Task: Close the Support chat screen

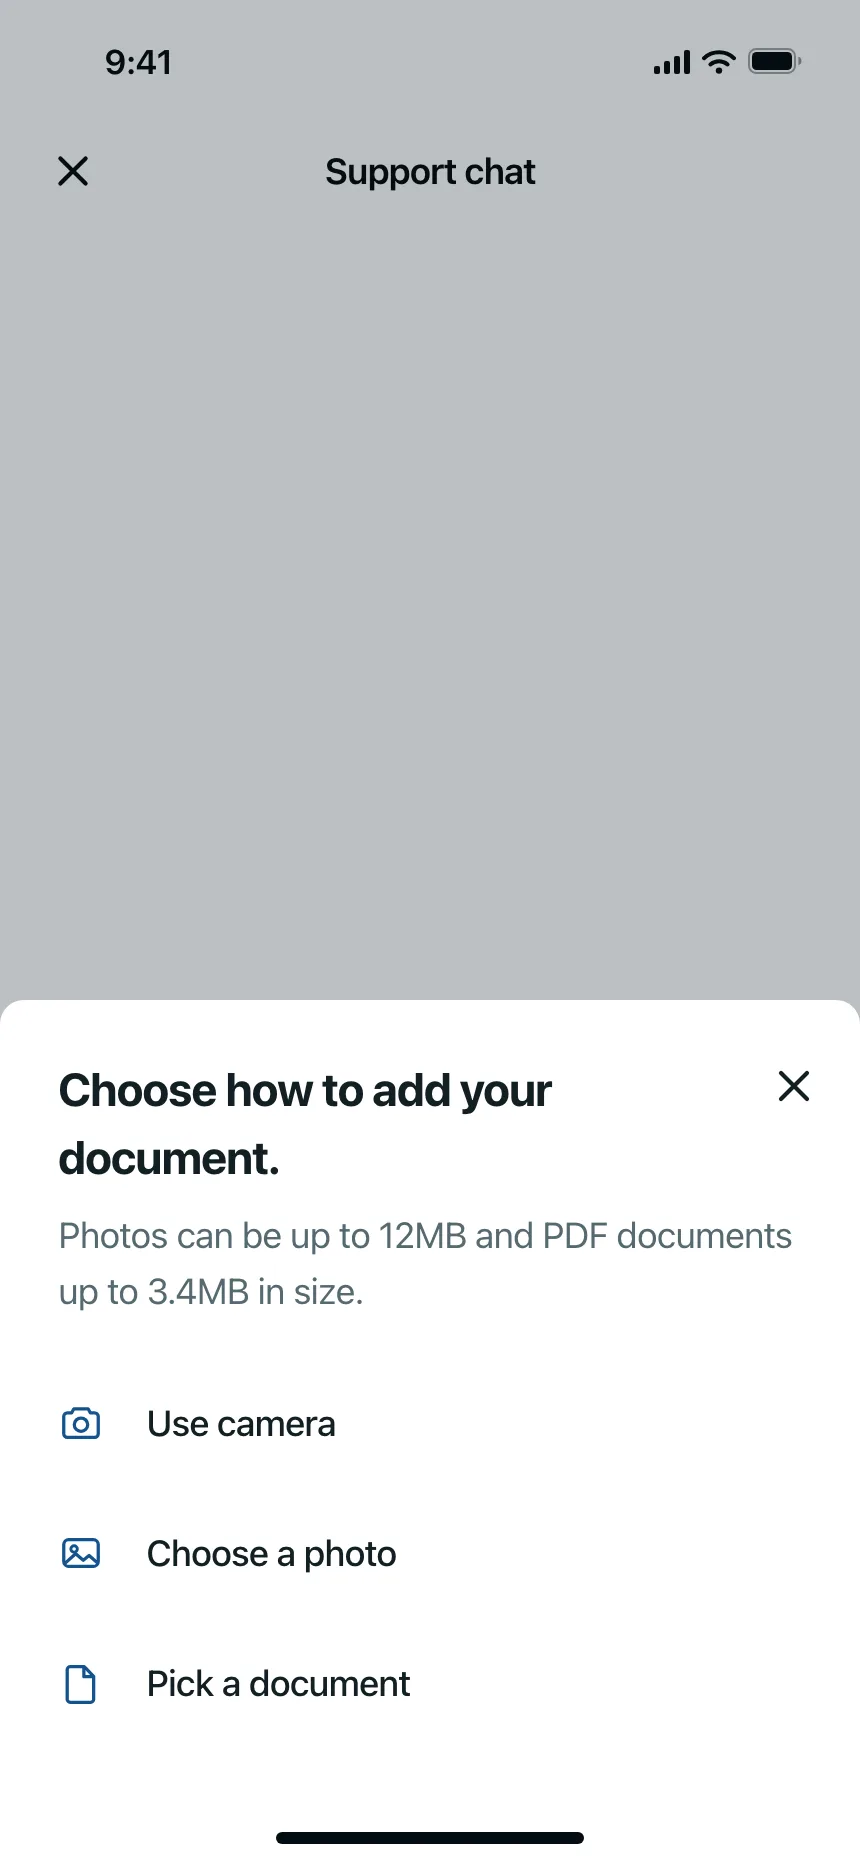Action: click(73, 171)
